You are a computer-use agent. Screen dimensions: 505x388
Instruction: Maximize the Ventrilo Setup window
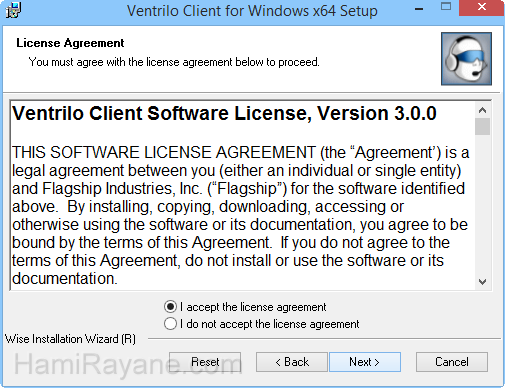pyautogui.click(x=446, y=7)
